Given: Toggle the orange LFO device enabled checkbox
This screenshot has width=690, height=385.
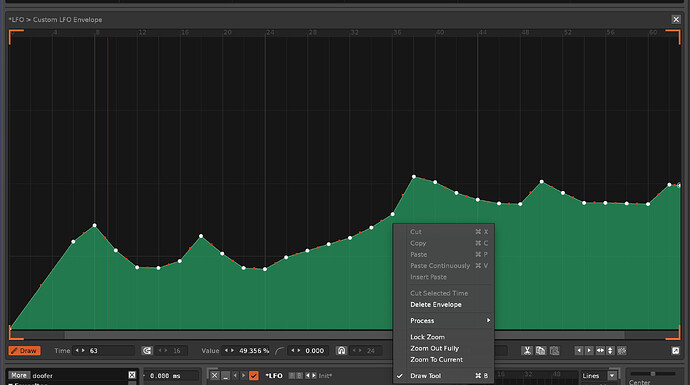Looking at the screenshot, I should [254, 375].
